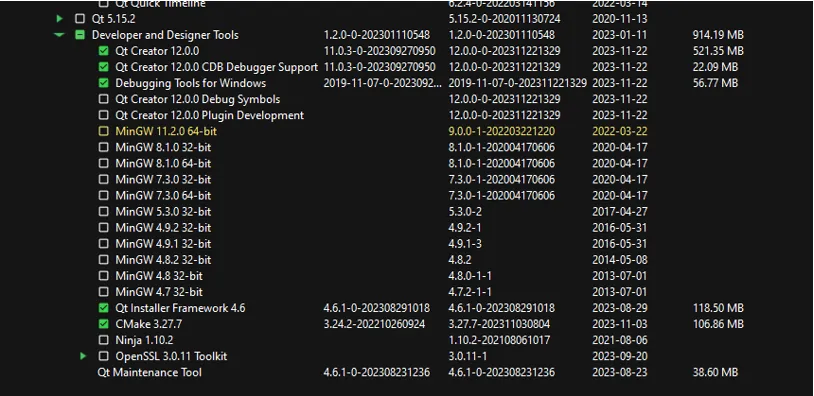Screen dimensions: 814x396
Task: Select the MinGW 7.3.0 64-bit label
Action: coord(163,196)
